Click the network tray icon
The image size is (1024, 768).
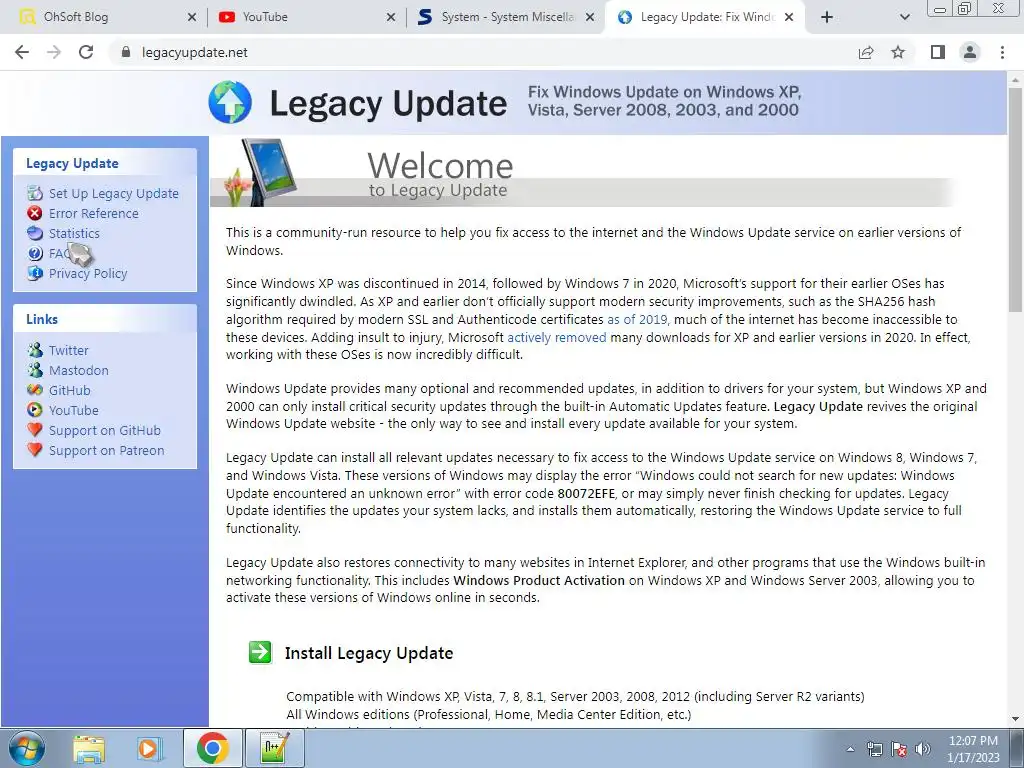pos(874,749)
